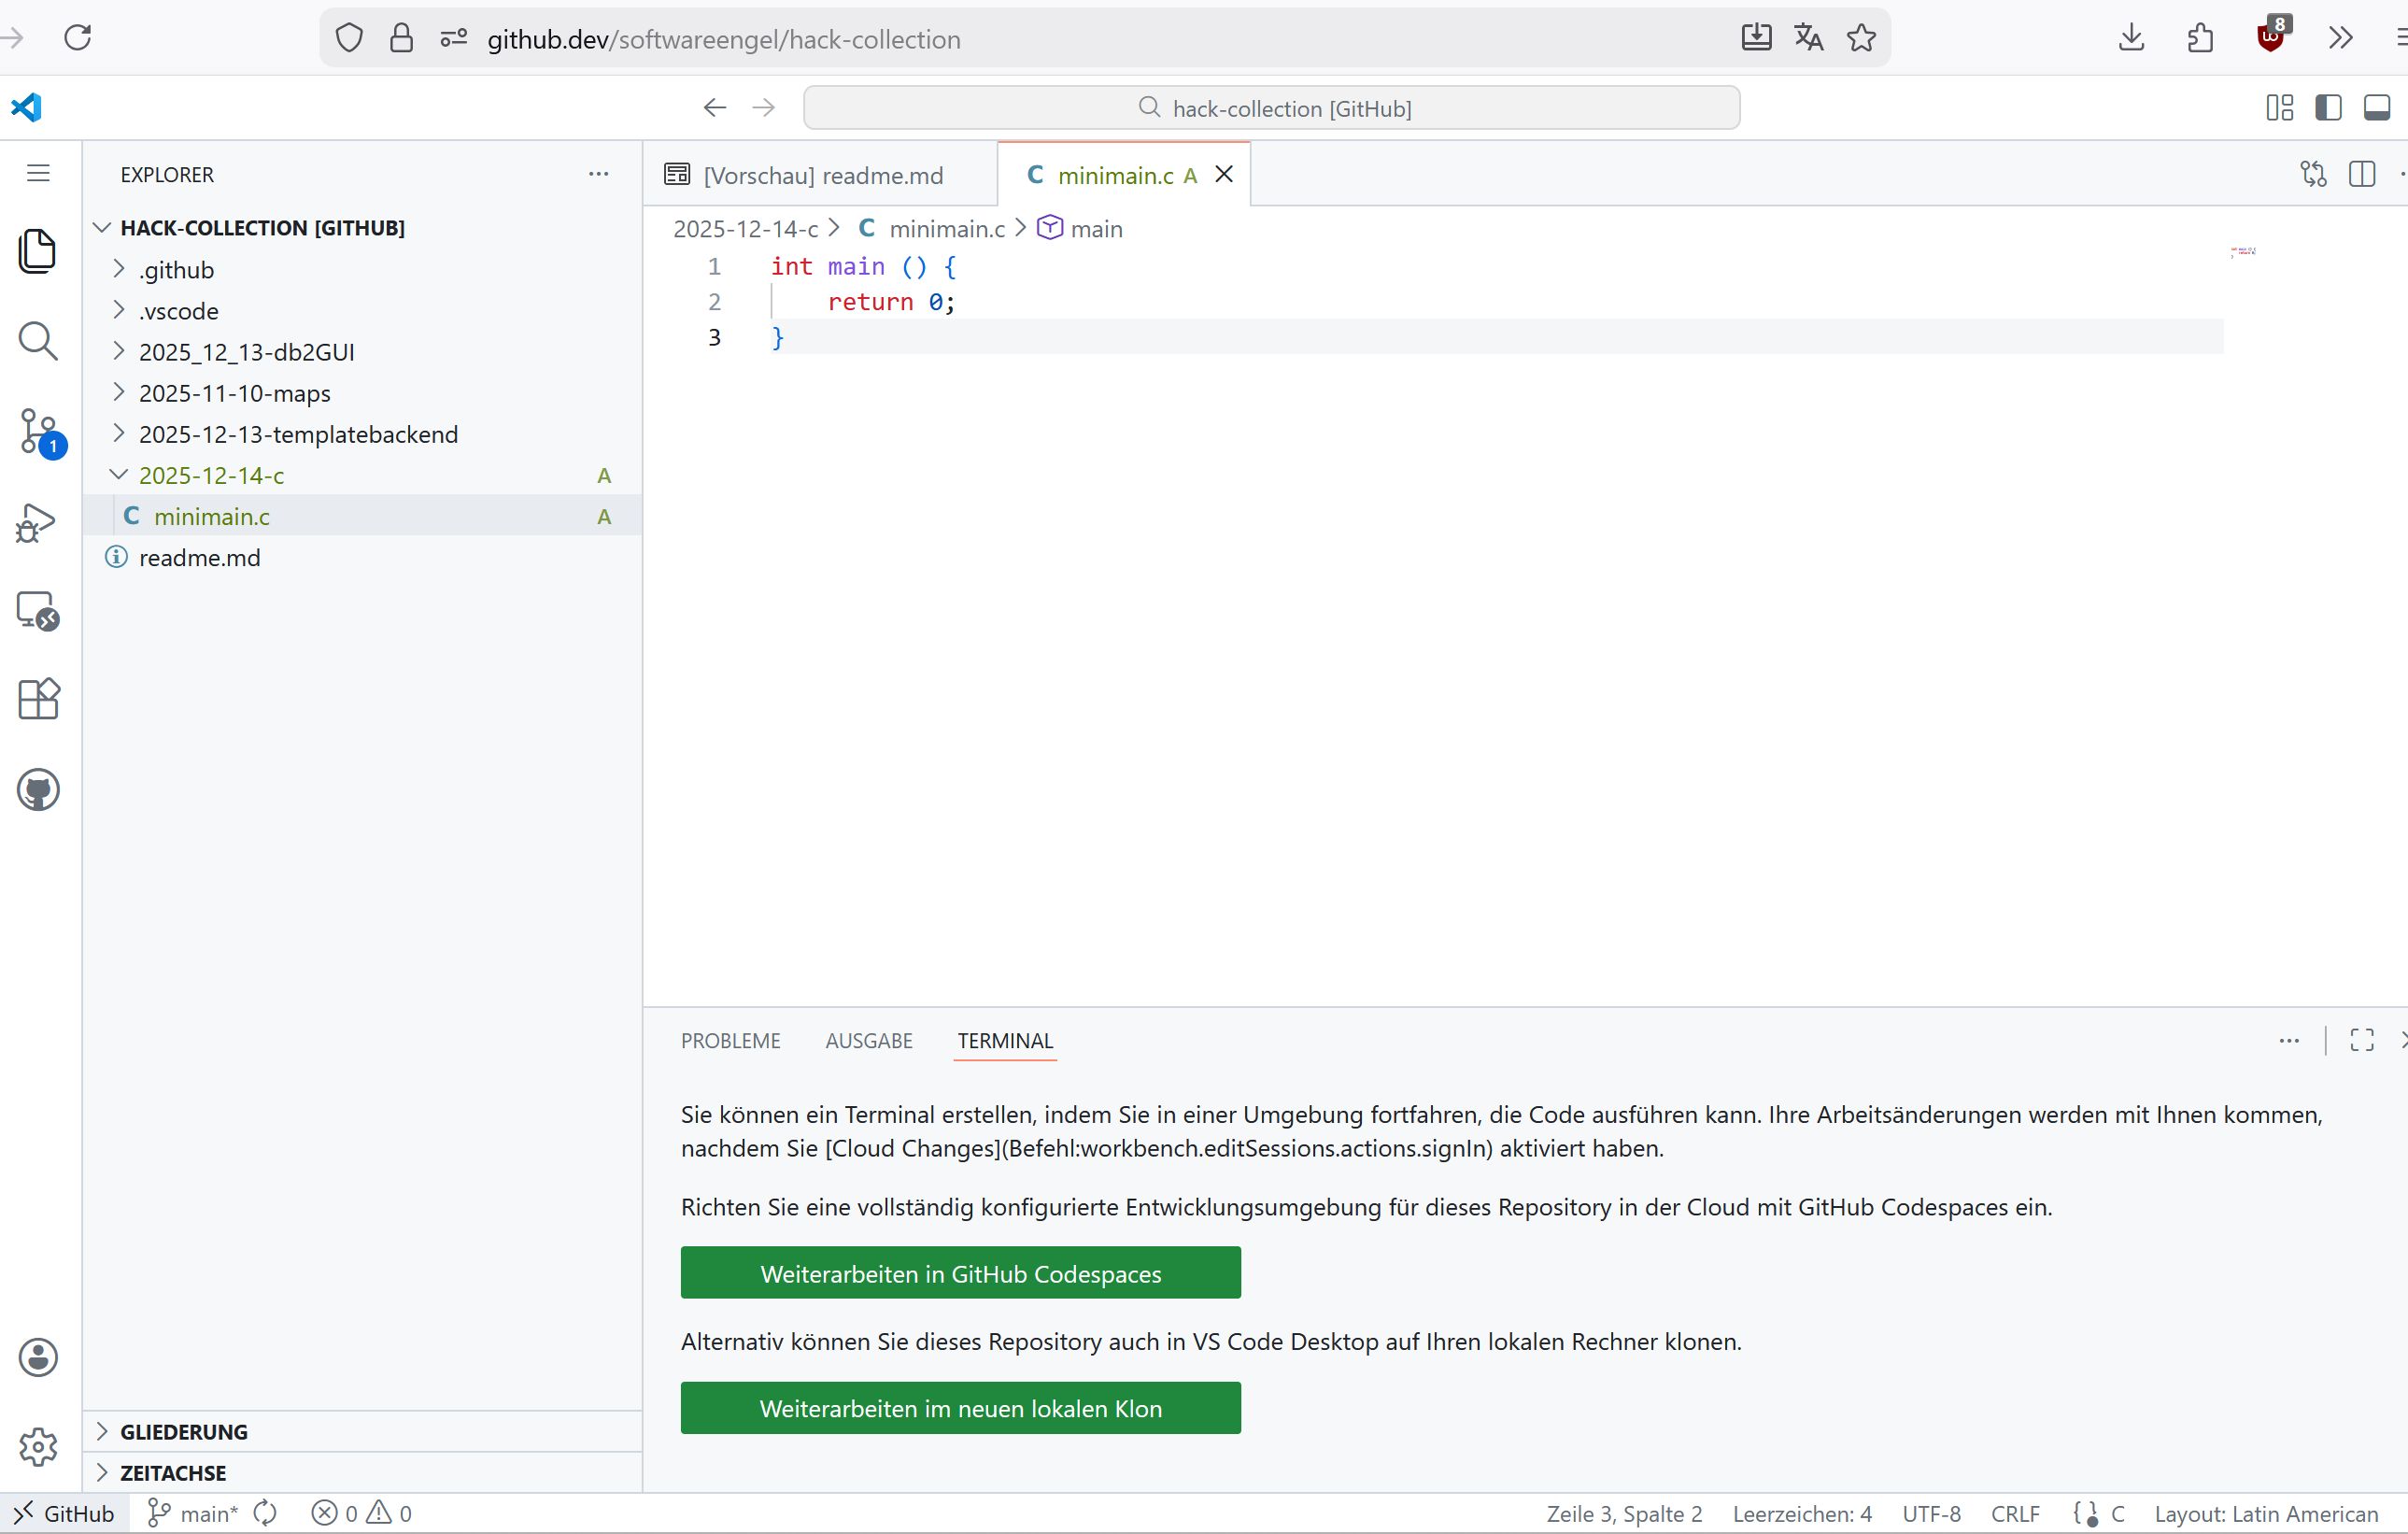Collapse the 2025-12-14-c folder

pos(211,475)
